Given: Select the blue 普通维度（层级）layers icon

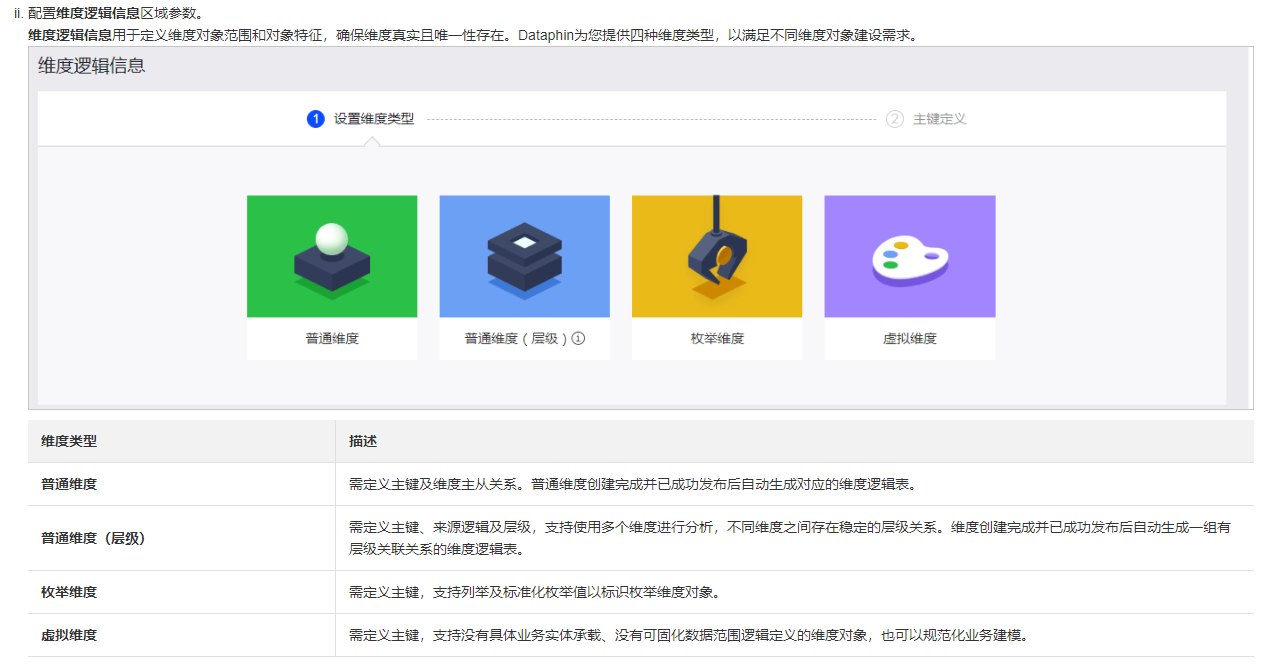Looking at the screenshot, I should (x=524, y=255).
